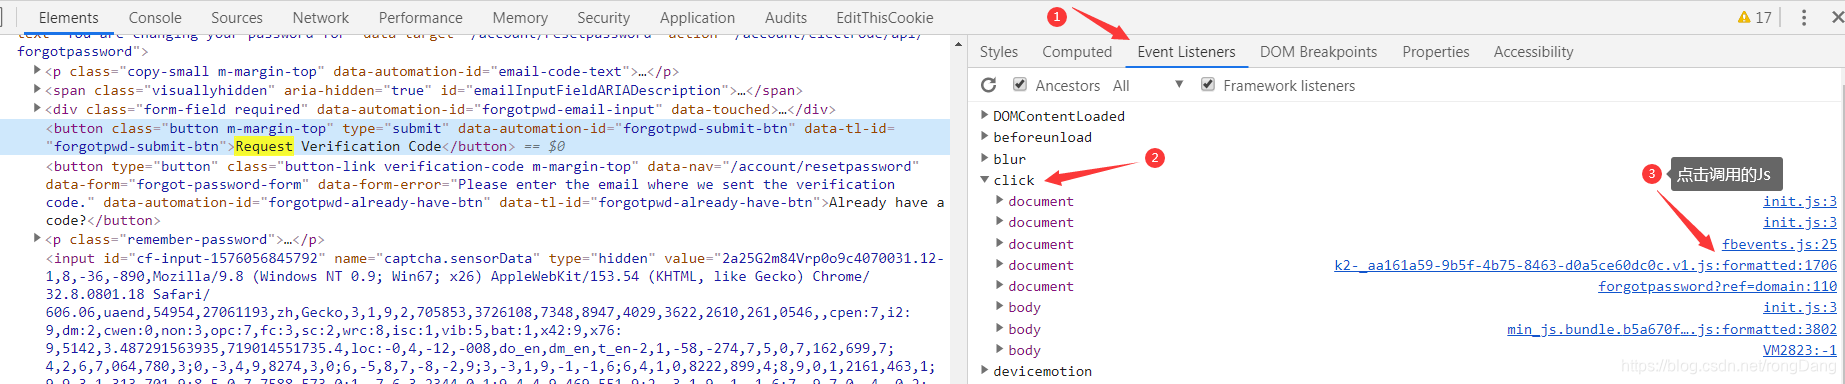Switch to the Elements tab
The height and width of the screenshot is (384, 1845).
tap(68, 17)
